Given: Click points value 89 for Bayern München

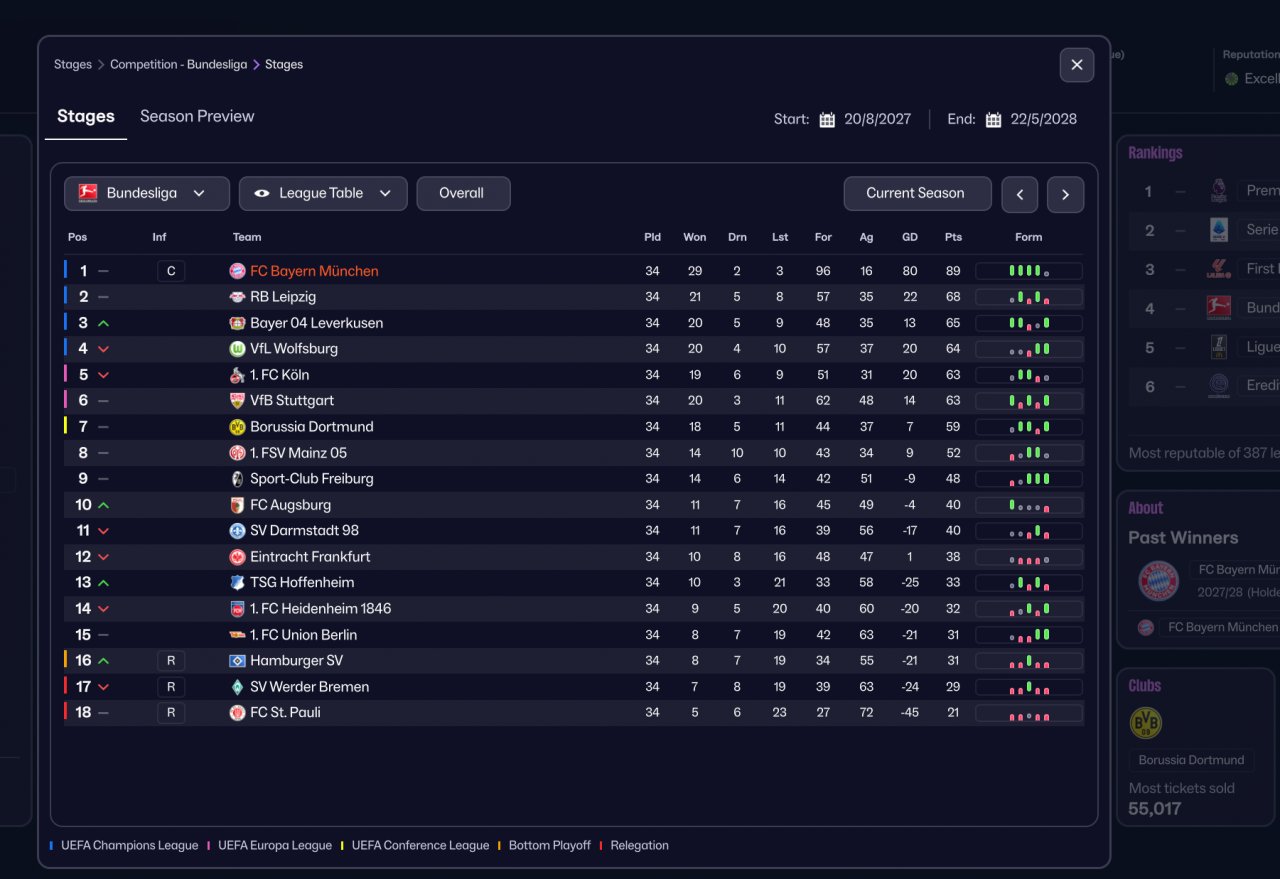Looking at the screenshot, I should pyautogui.click(x=953, y=271).
